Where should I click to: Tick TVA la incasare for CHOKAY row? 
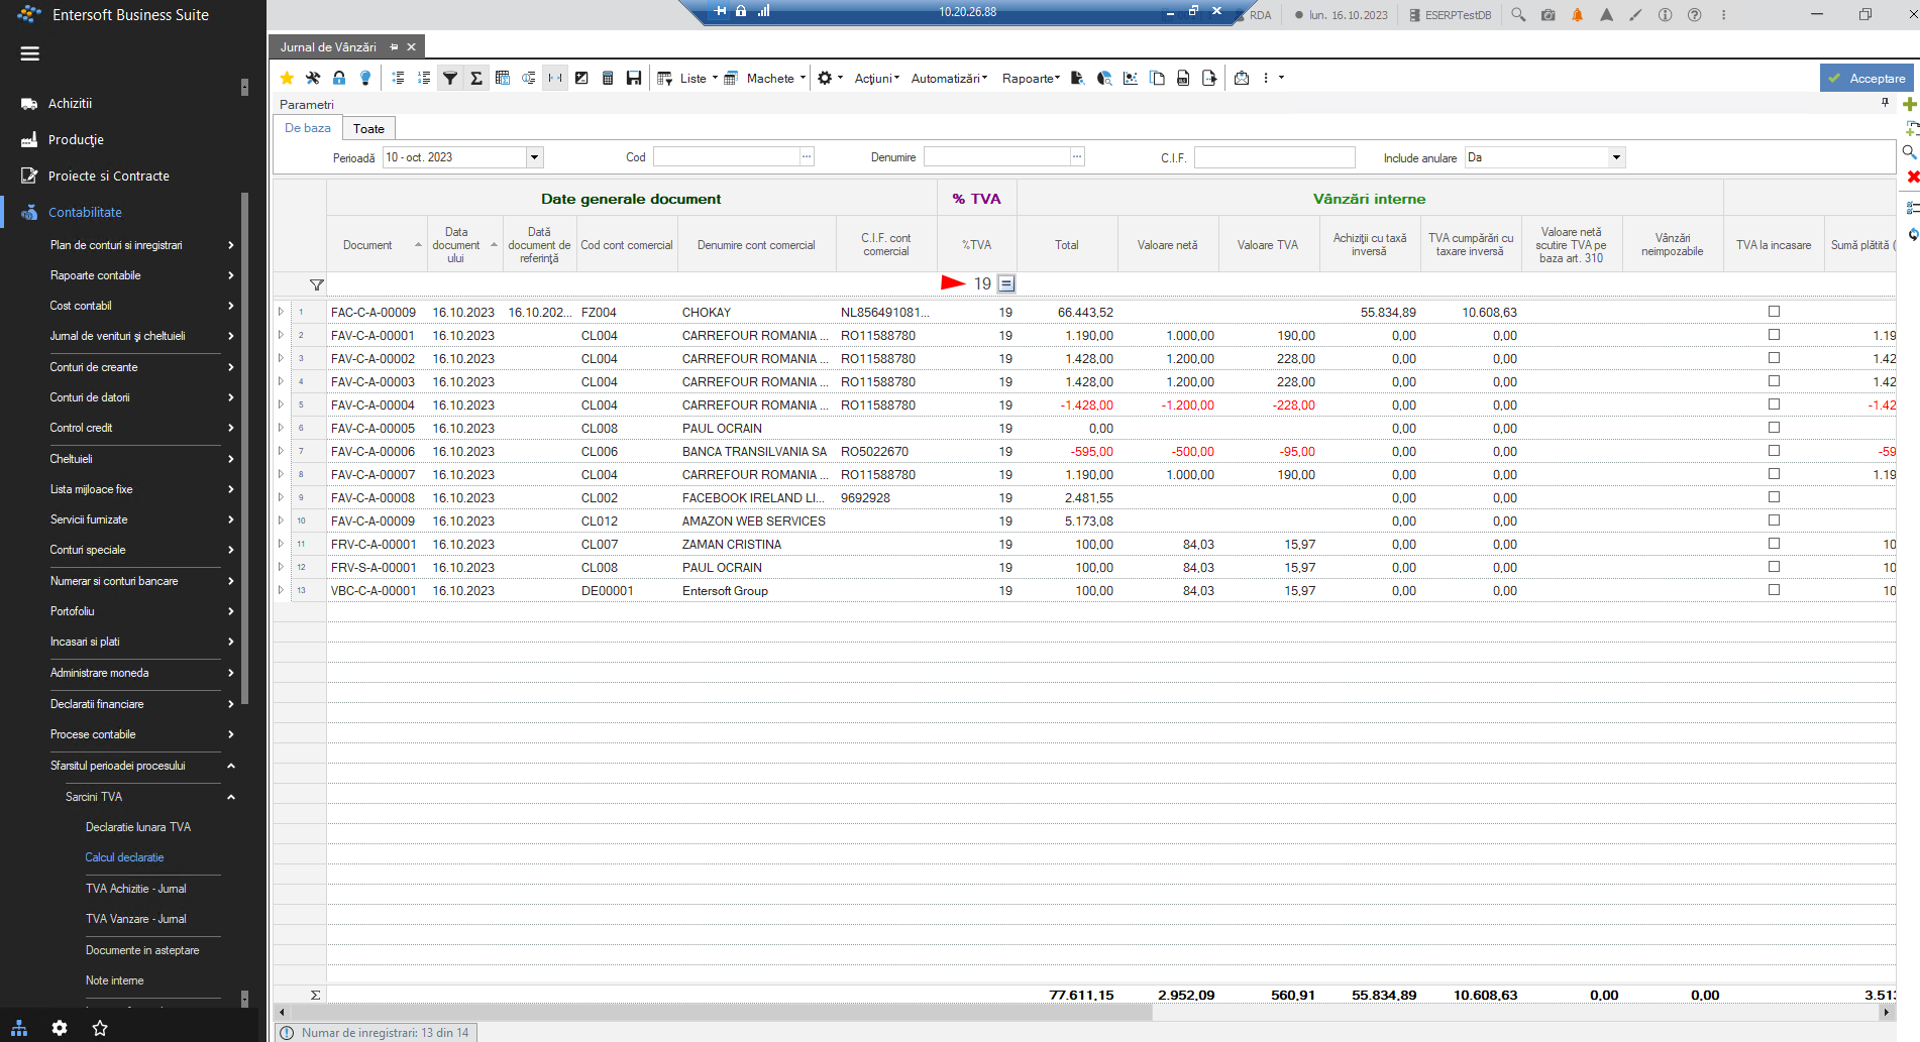[x=1774, y=312]
